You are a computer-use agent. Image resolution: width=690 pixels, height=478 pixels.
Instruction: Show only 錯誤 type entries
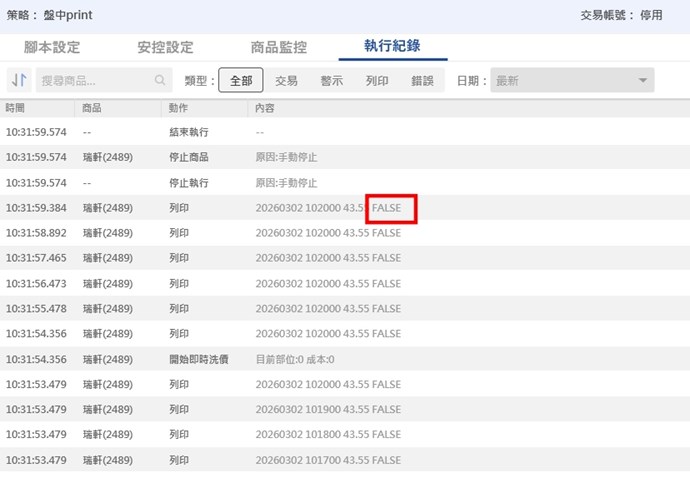(422, 81)
